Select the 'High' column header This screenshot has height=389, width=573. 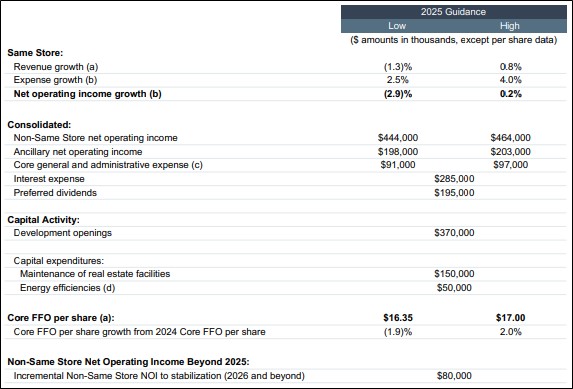pyautogui.click(x=510, y=26)
